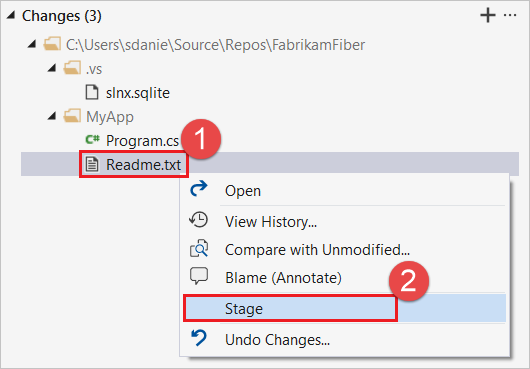Viewport: 530px width, 369px height.
Task: Select the Program.cs file
Action: coord(142,141)
